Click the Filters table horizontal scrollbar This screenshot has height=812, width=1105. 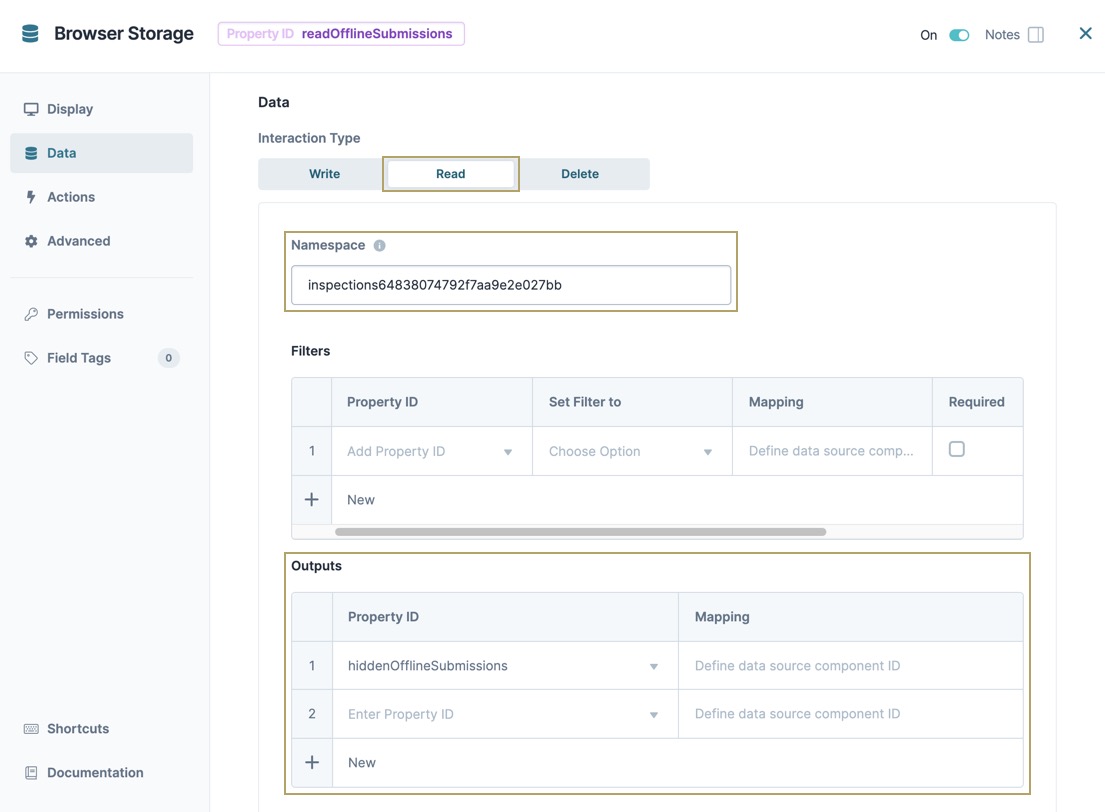click(x=580, y=532)
